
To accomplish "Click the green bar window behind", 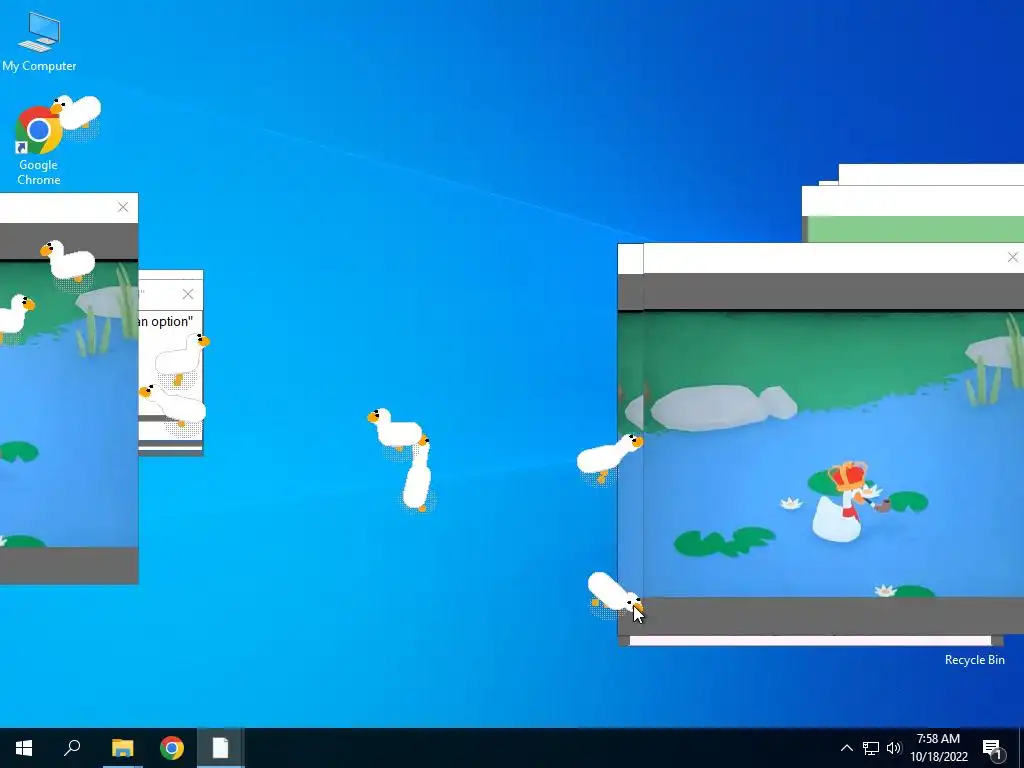I will pos(916,229).
